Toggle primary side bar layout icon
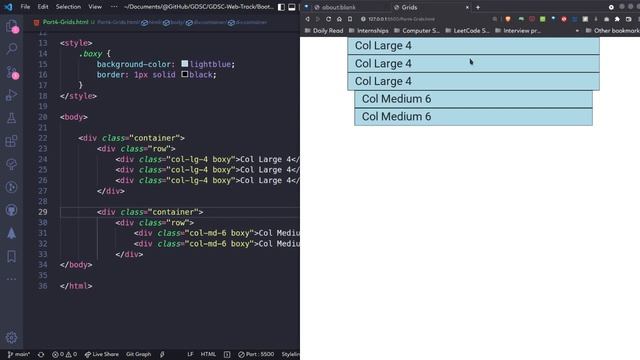 281,7
